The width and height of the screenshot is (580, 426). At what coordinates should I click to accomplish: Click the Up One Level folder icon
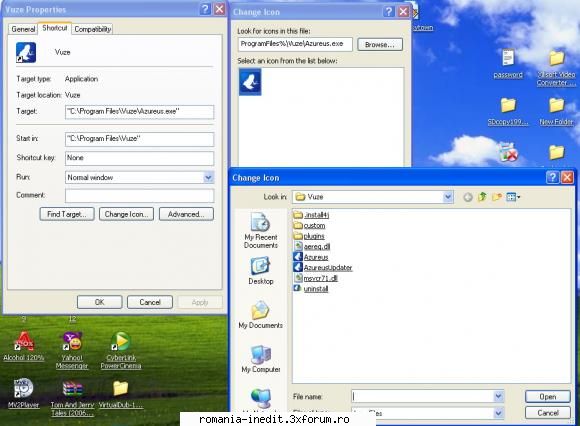(x=482, y=197)
